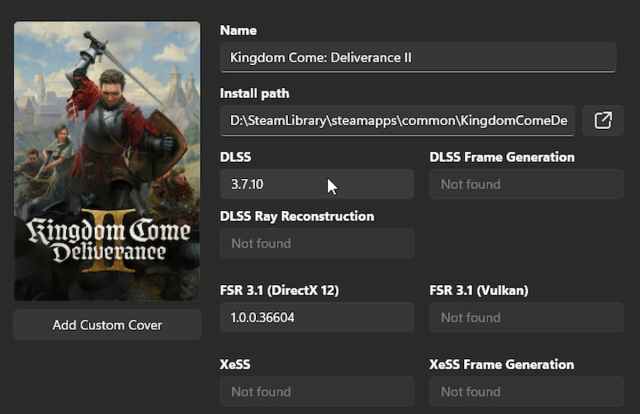Click the "DLSS Ray Reconstruction" heading
The image size is (640, 414).
pos(297,216)
